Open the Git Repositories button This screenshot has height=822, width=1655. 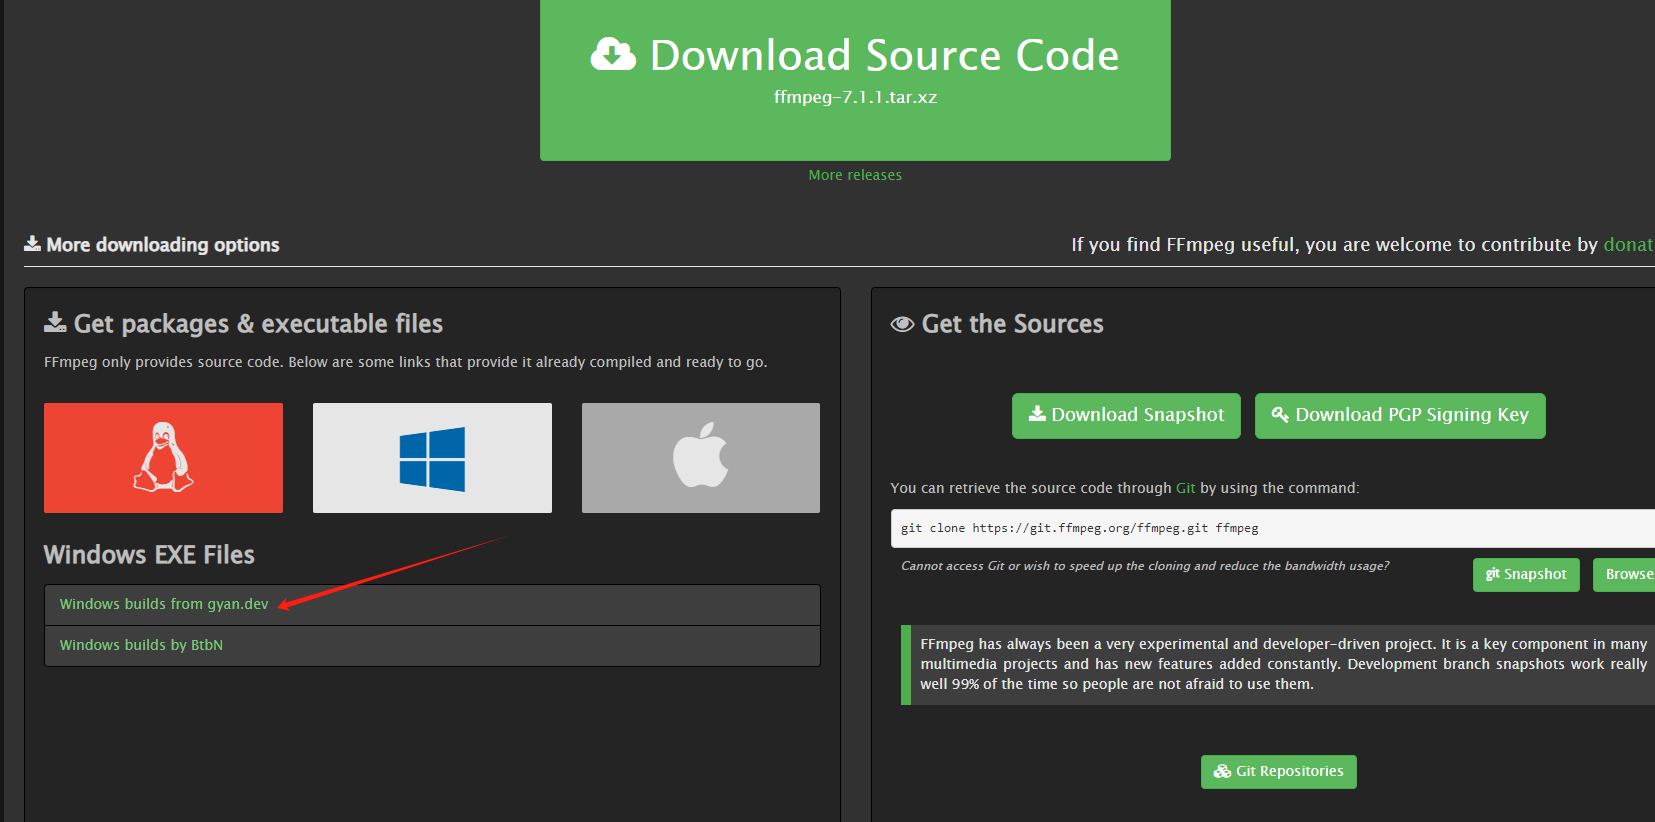click(1279, 771)
